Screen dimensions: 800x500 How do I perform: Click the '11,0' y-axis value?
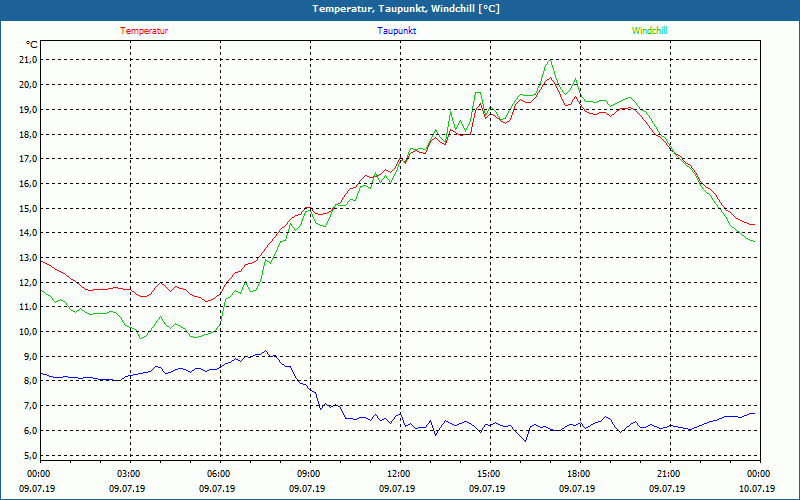click(x=29, y=307)
